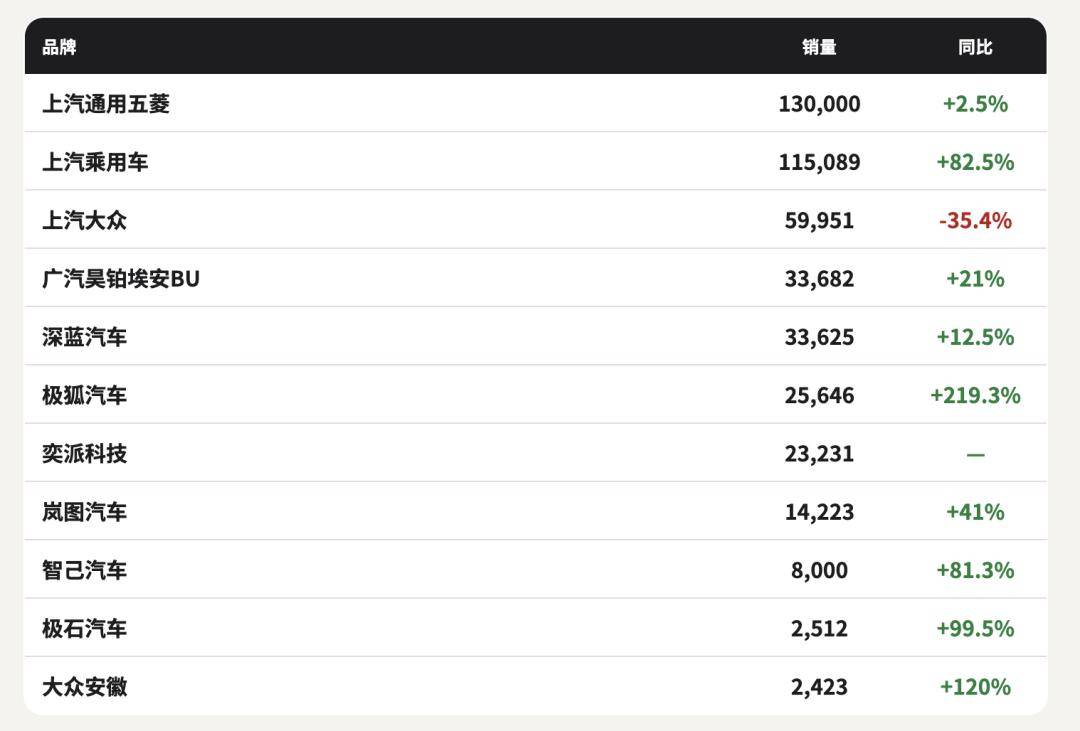Select the +120% value for 大众安徽
Viewport: 1080px width, 731px height.
coord(975,687)
